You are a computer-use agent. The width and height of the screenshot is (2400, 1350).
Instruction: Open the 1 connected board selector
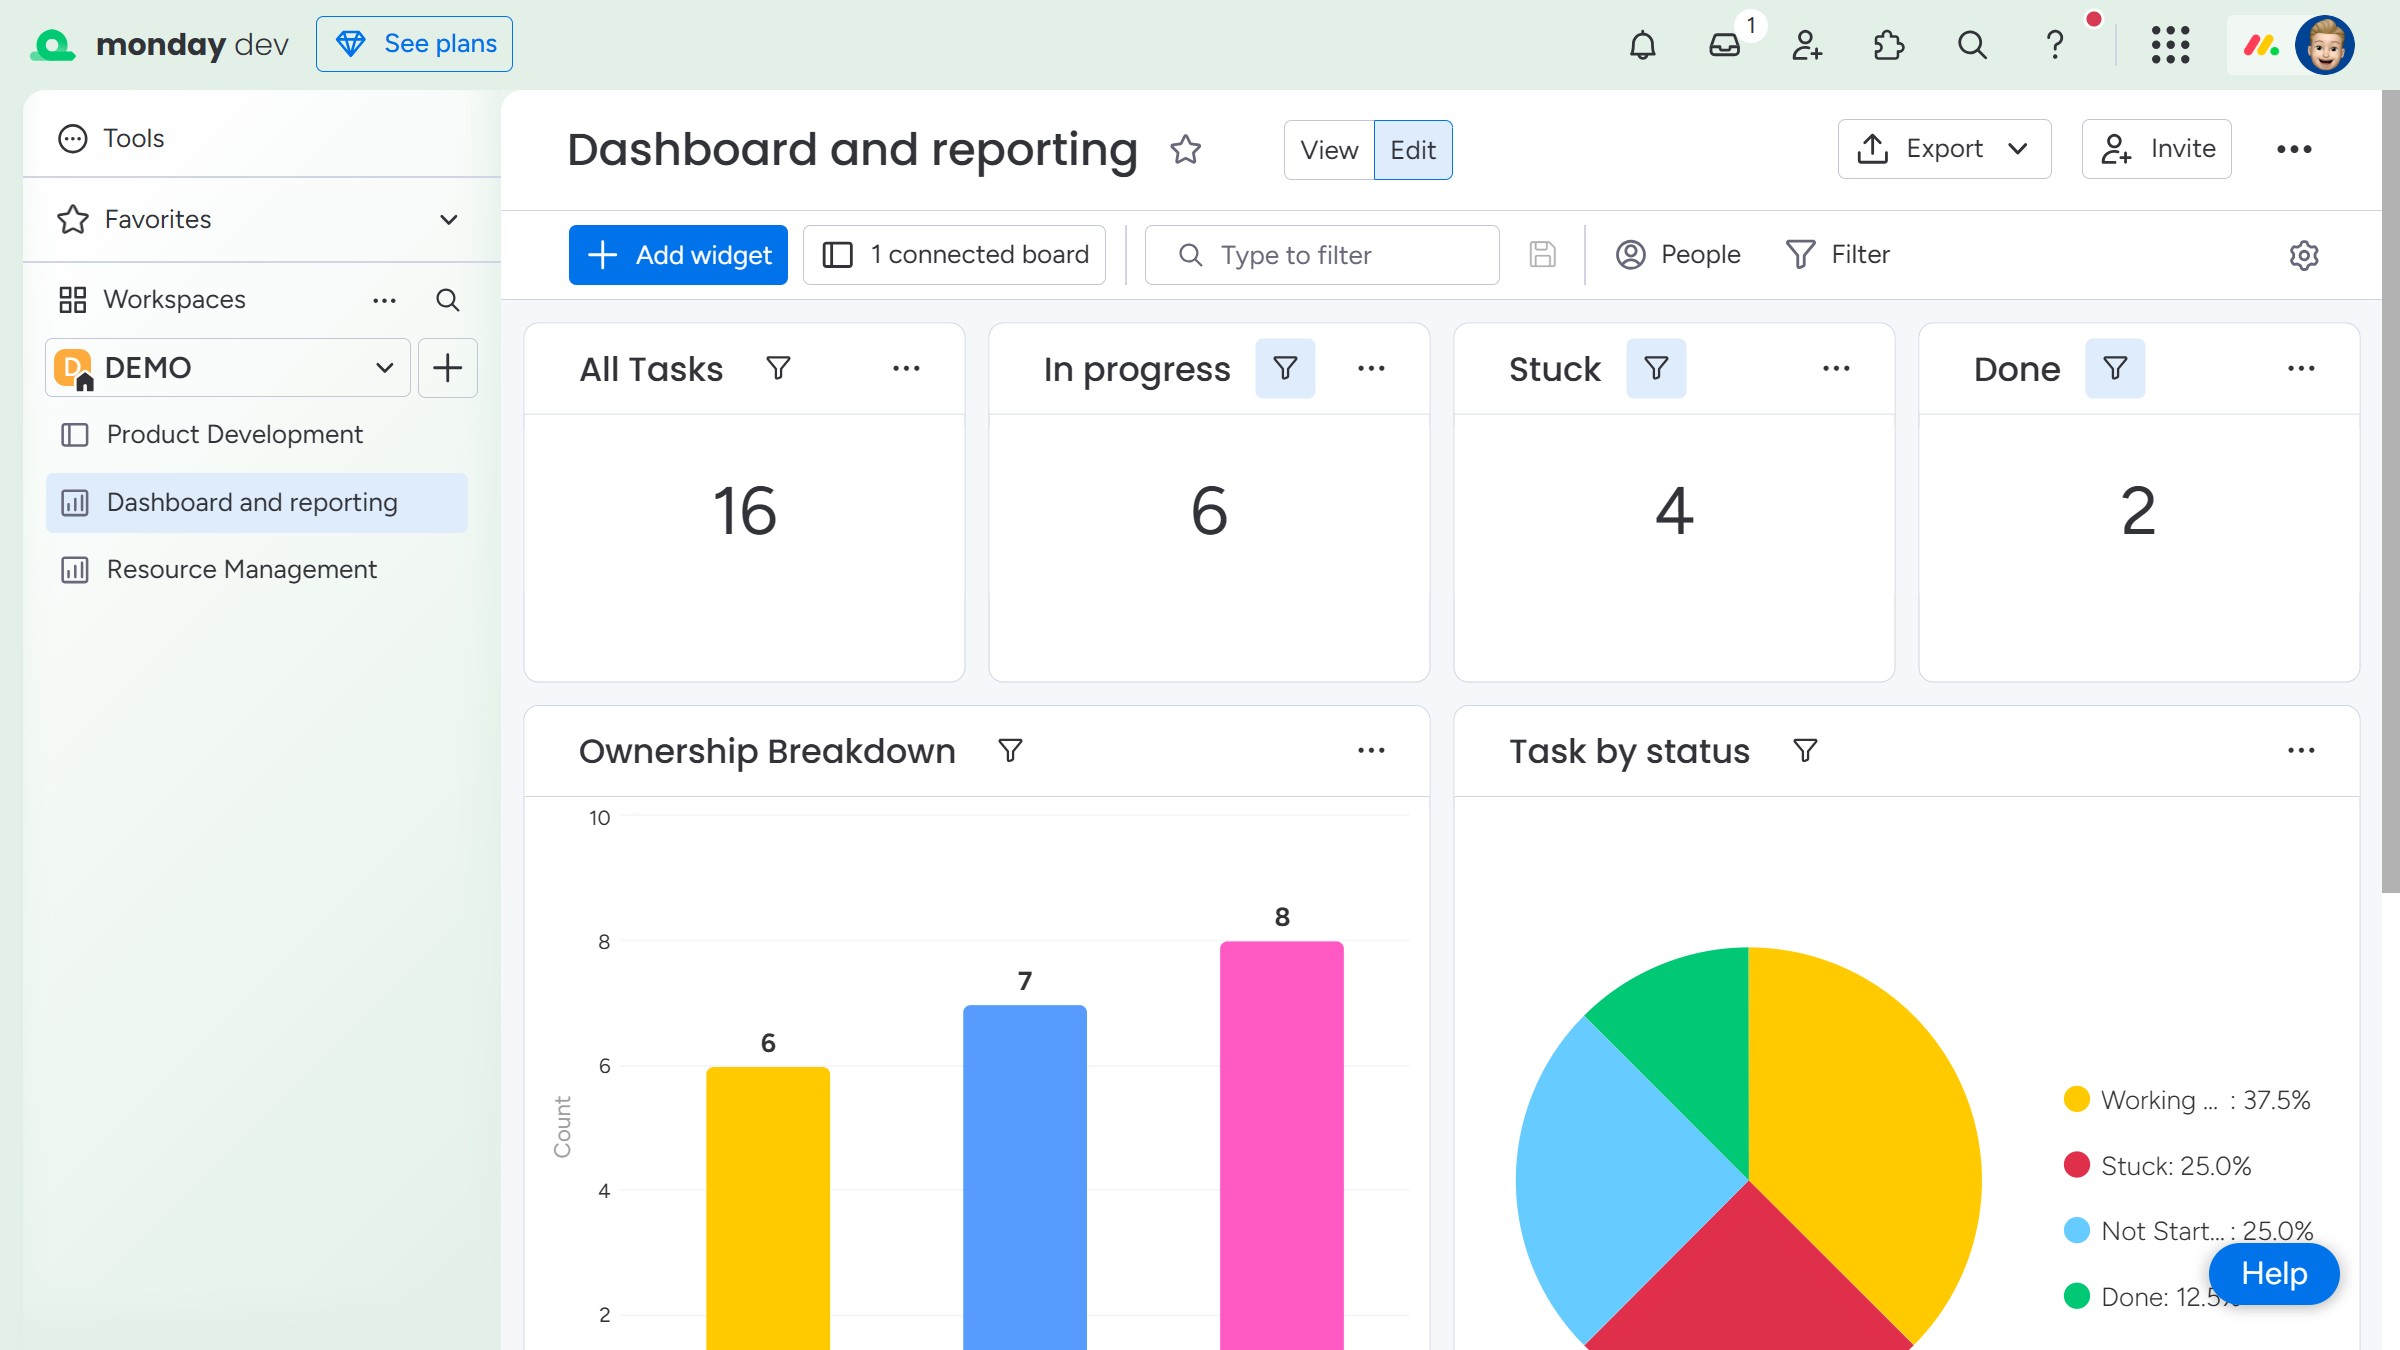pyautogui.click(x=954, y=255)
